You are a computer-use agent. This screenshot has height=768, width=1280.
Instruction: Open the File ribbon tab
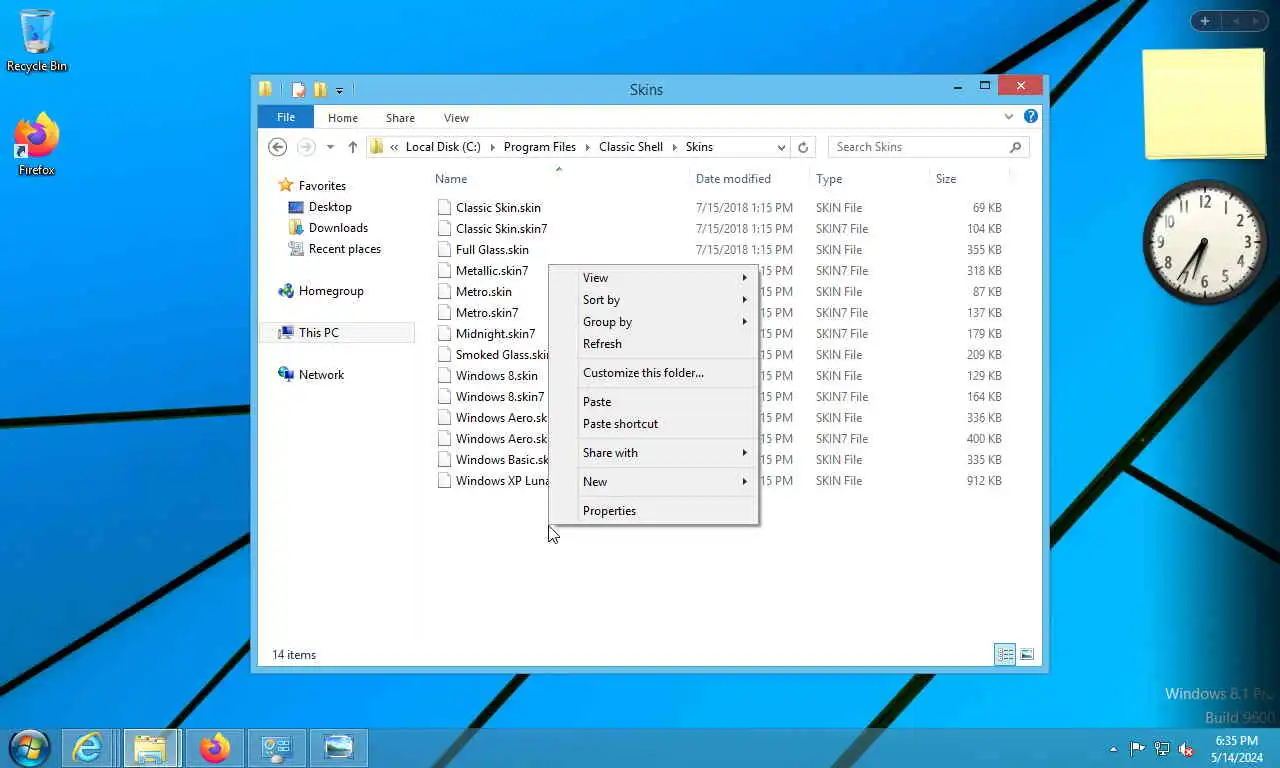[x=286, y=117]
